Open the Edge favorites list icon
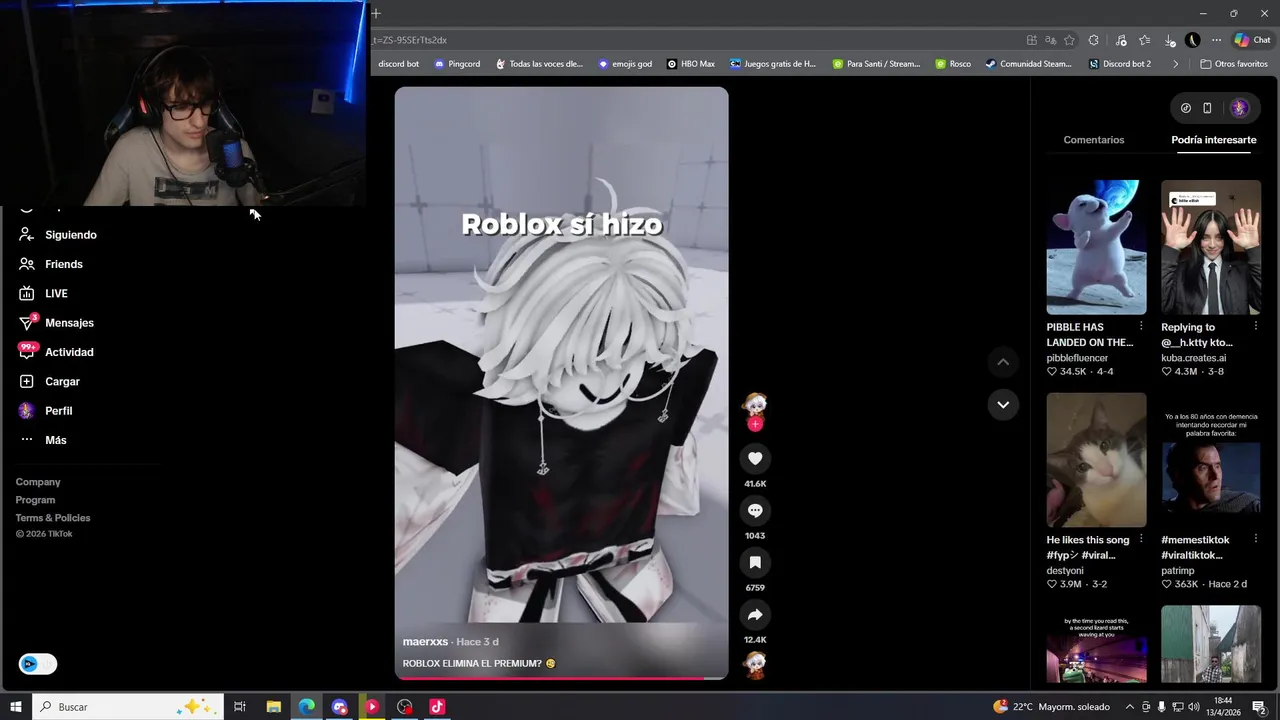Viewport: 1280px width, 720px height. [1144, 40]
